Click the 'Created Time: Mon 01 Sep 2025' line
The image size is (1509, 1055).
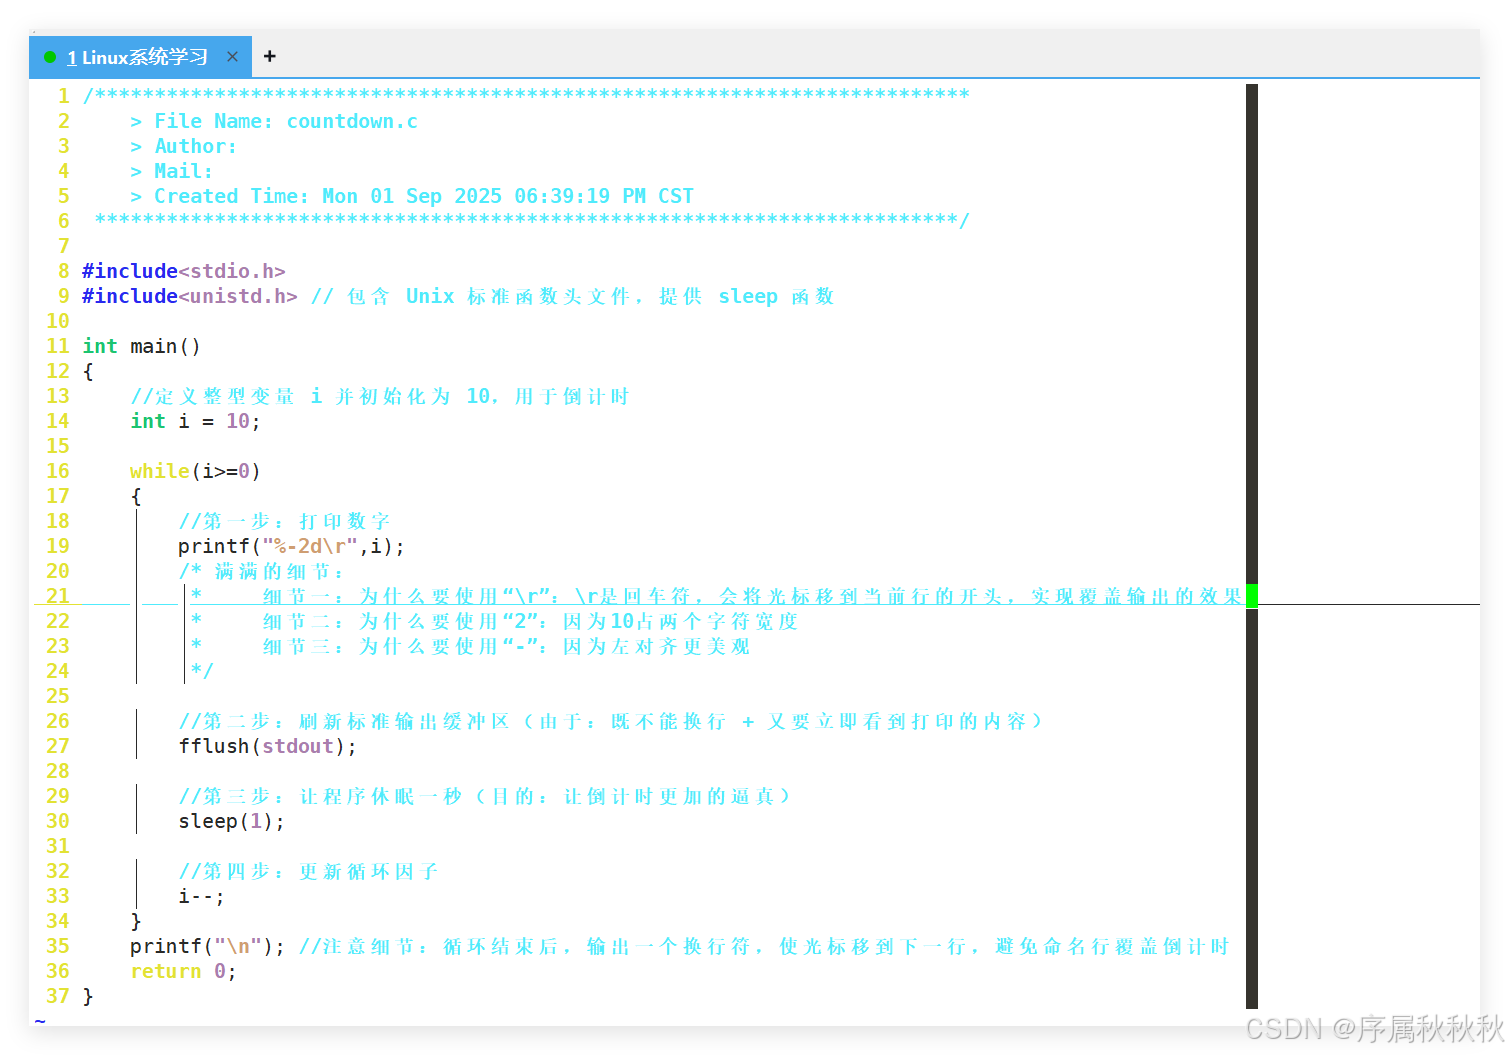(x=412, y=196)
